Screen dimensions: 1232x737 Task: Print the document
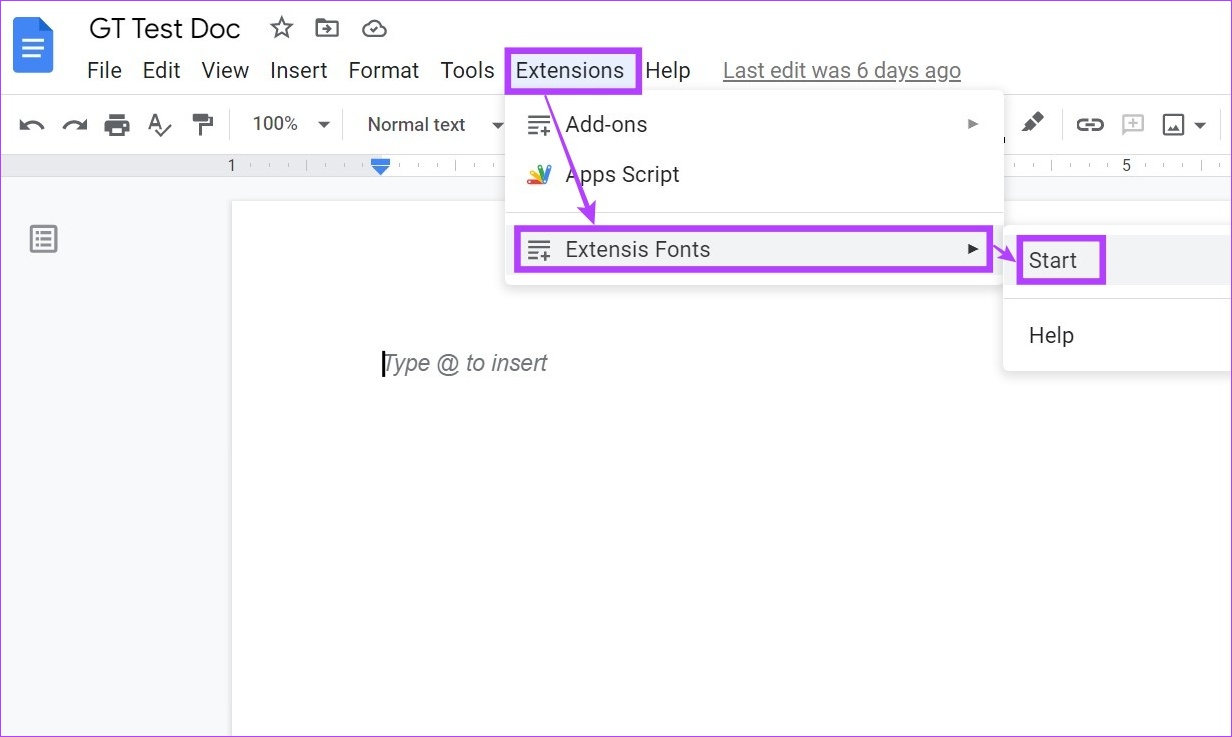point(117,125)
